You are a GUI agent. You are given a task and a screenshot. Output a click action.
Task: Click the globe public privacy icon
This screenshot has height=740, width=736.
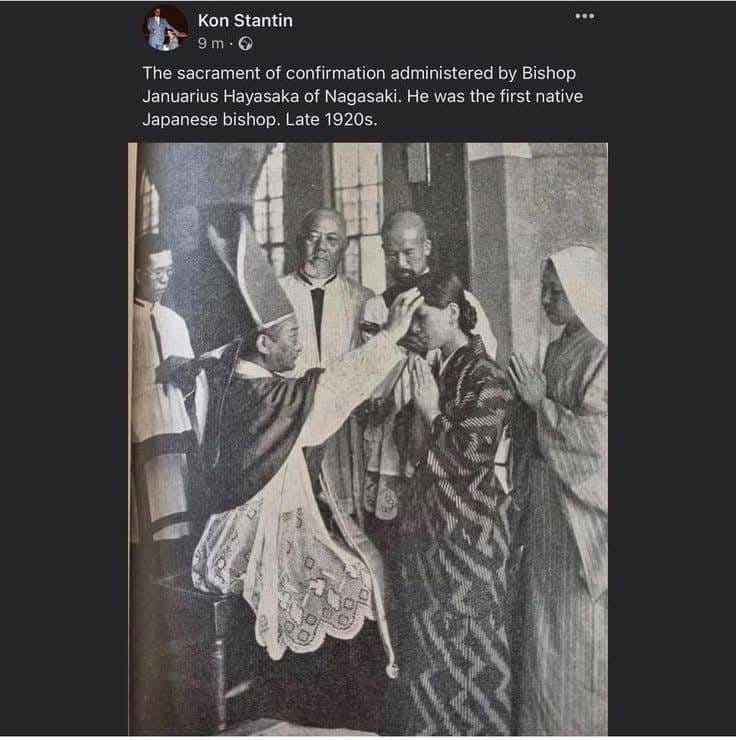245,44
